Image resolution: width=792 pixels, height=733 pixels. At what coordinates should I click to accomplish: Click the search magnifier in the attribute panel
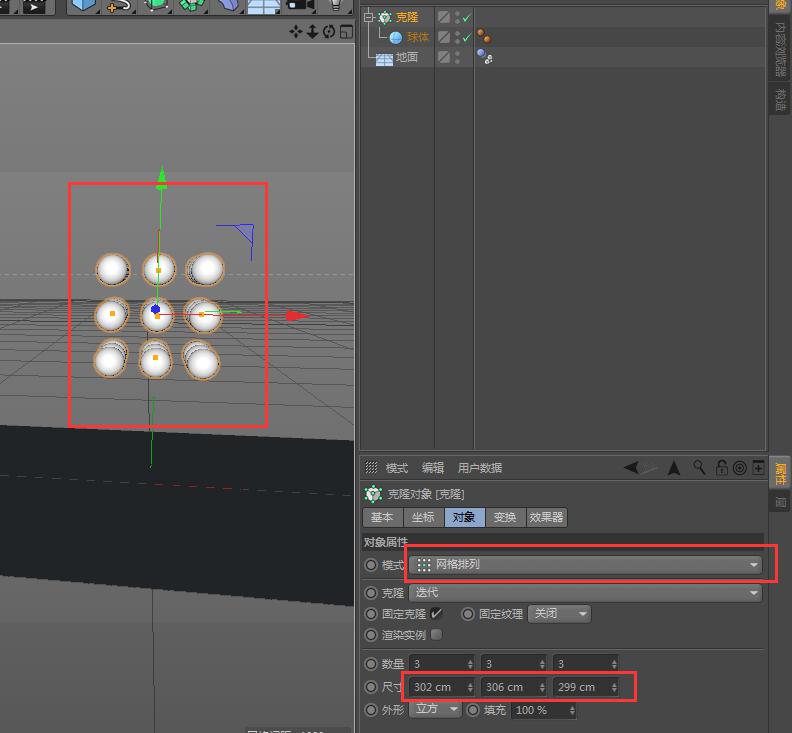point(699,467)
